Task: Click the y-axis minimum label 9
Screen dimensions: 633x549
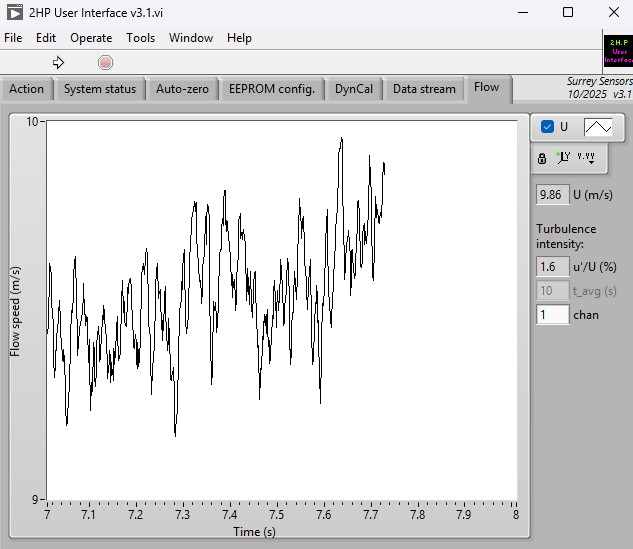Action: point(36,500)
